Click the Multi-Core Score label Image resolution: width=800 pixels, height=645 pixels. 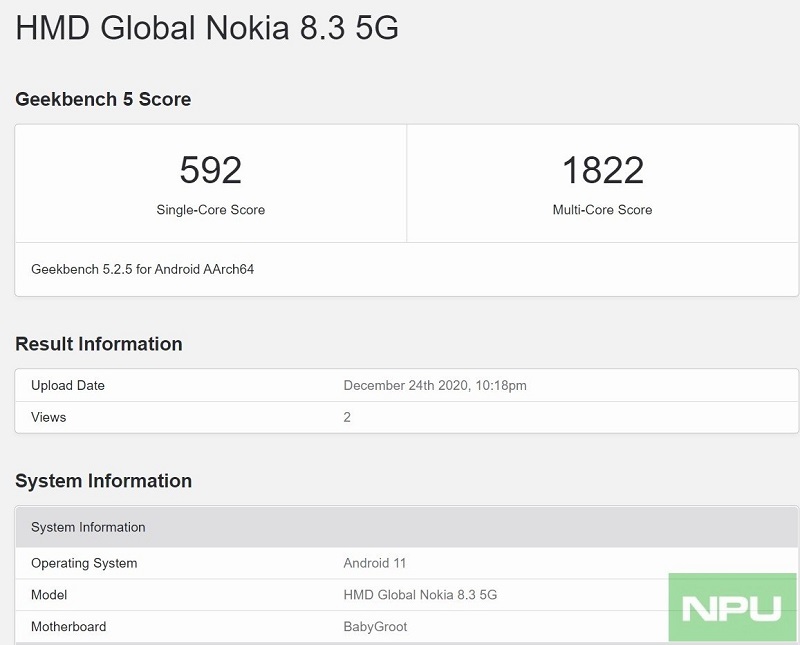(x=602, y=210)
